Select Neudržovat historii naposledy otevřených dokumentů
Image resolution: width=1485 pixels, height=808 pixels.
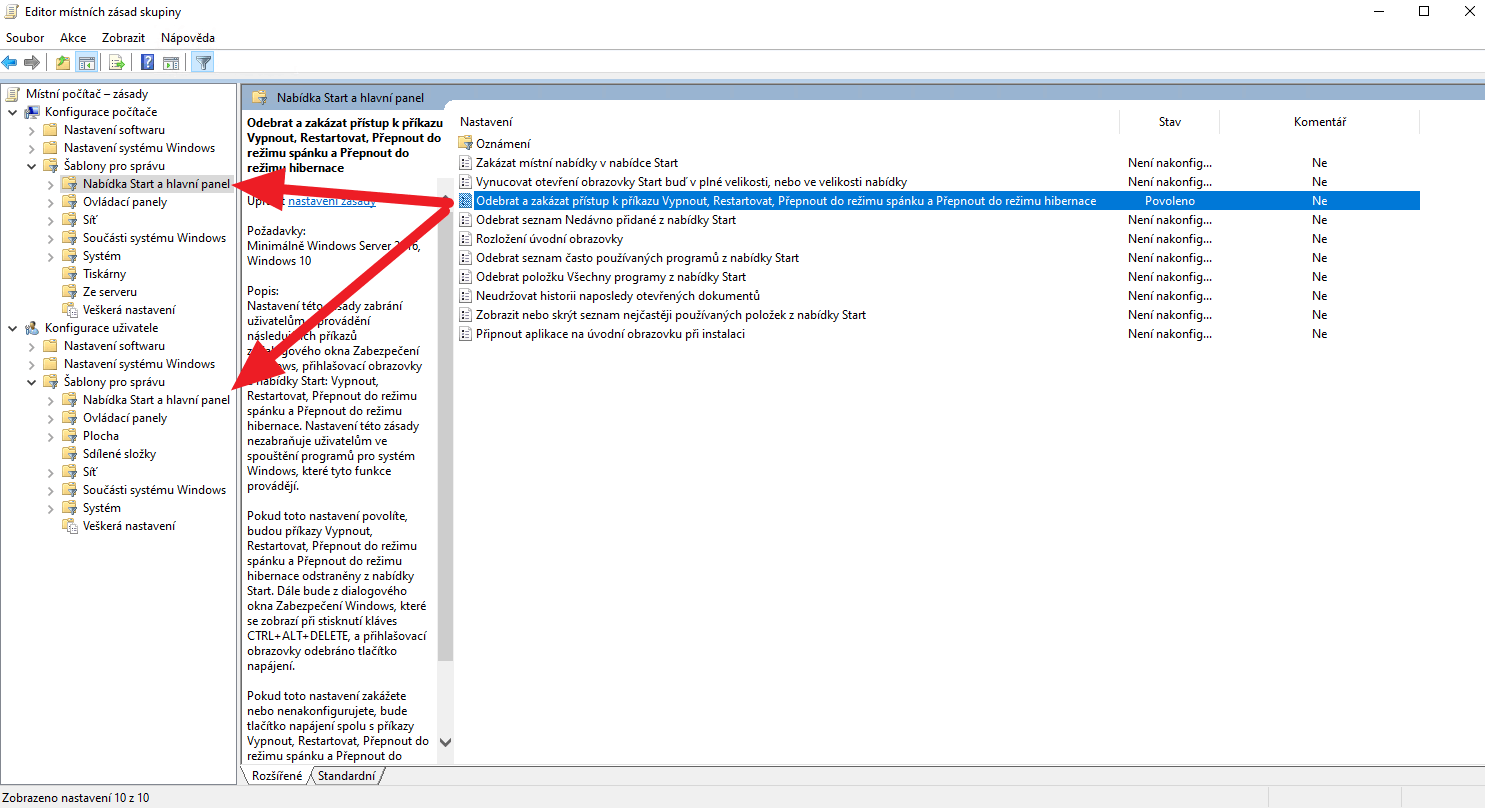tap(618, 296)
